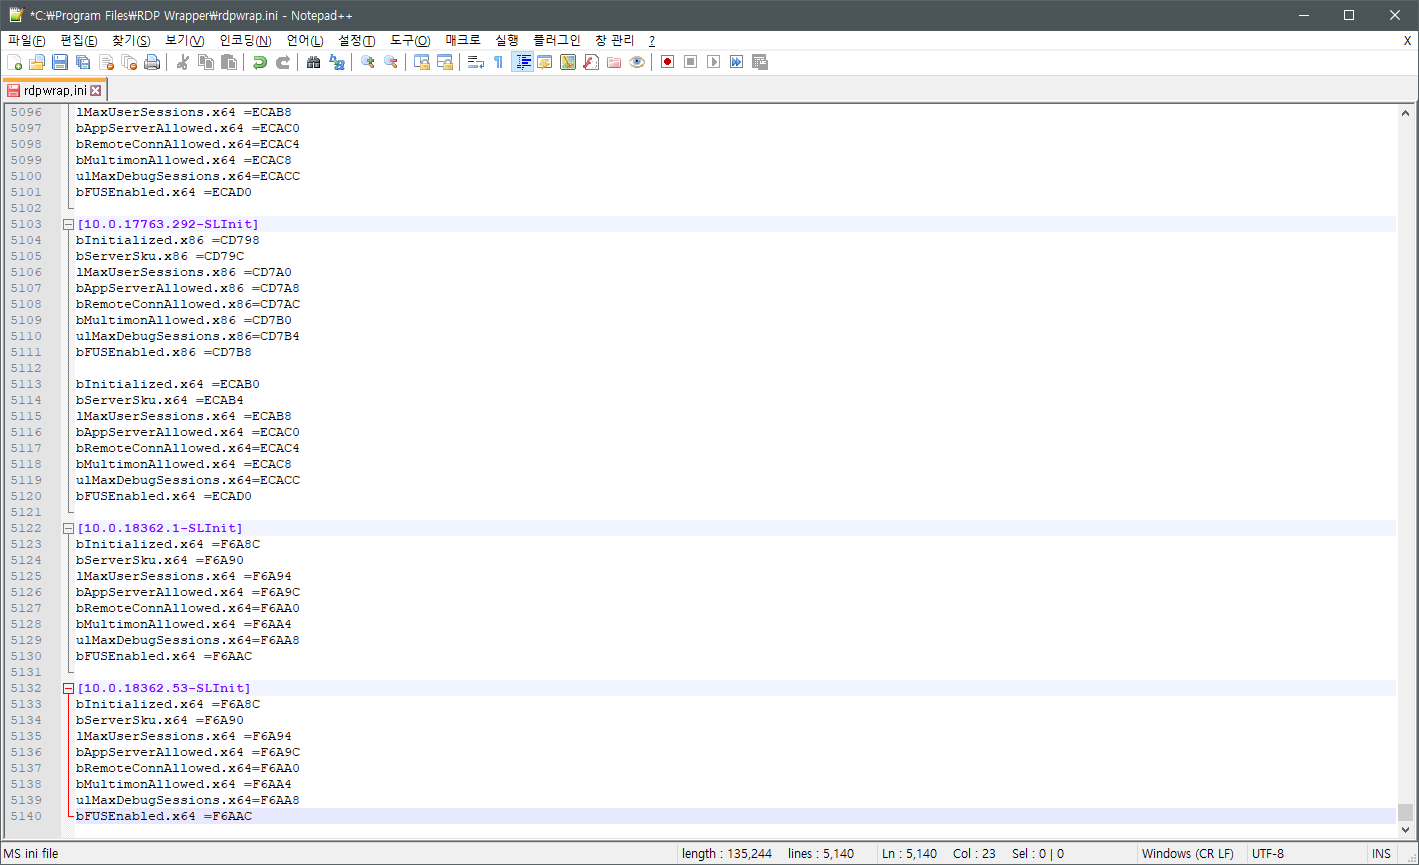This screenshot has height=865, width=1419.
Task: Paste using the clipboard toolbar icon
Action: [229, 62]
